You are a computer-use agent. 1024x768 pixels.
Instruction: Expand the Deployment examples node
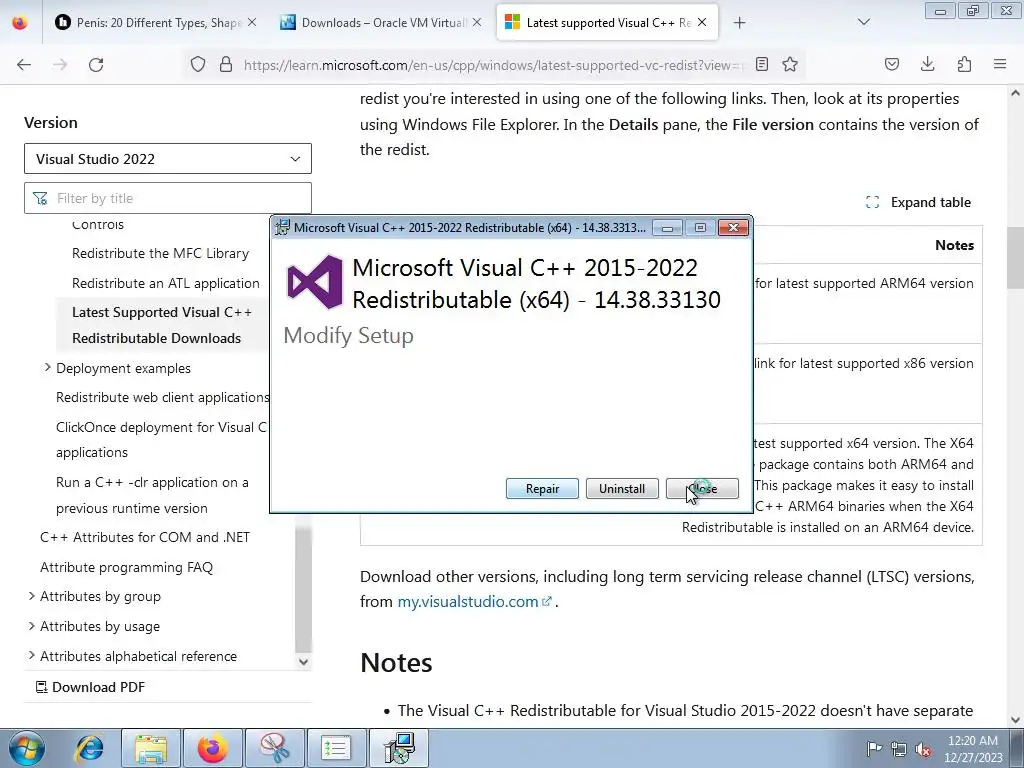point(47,368)
